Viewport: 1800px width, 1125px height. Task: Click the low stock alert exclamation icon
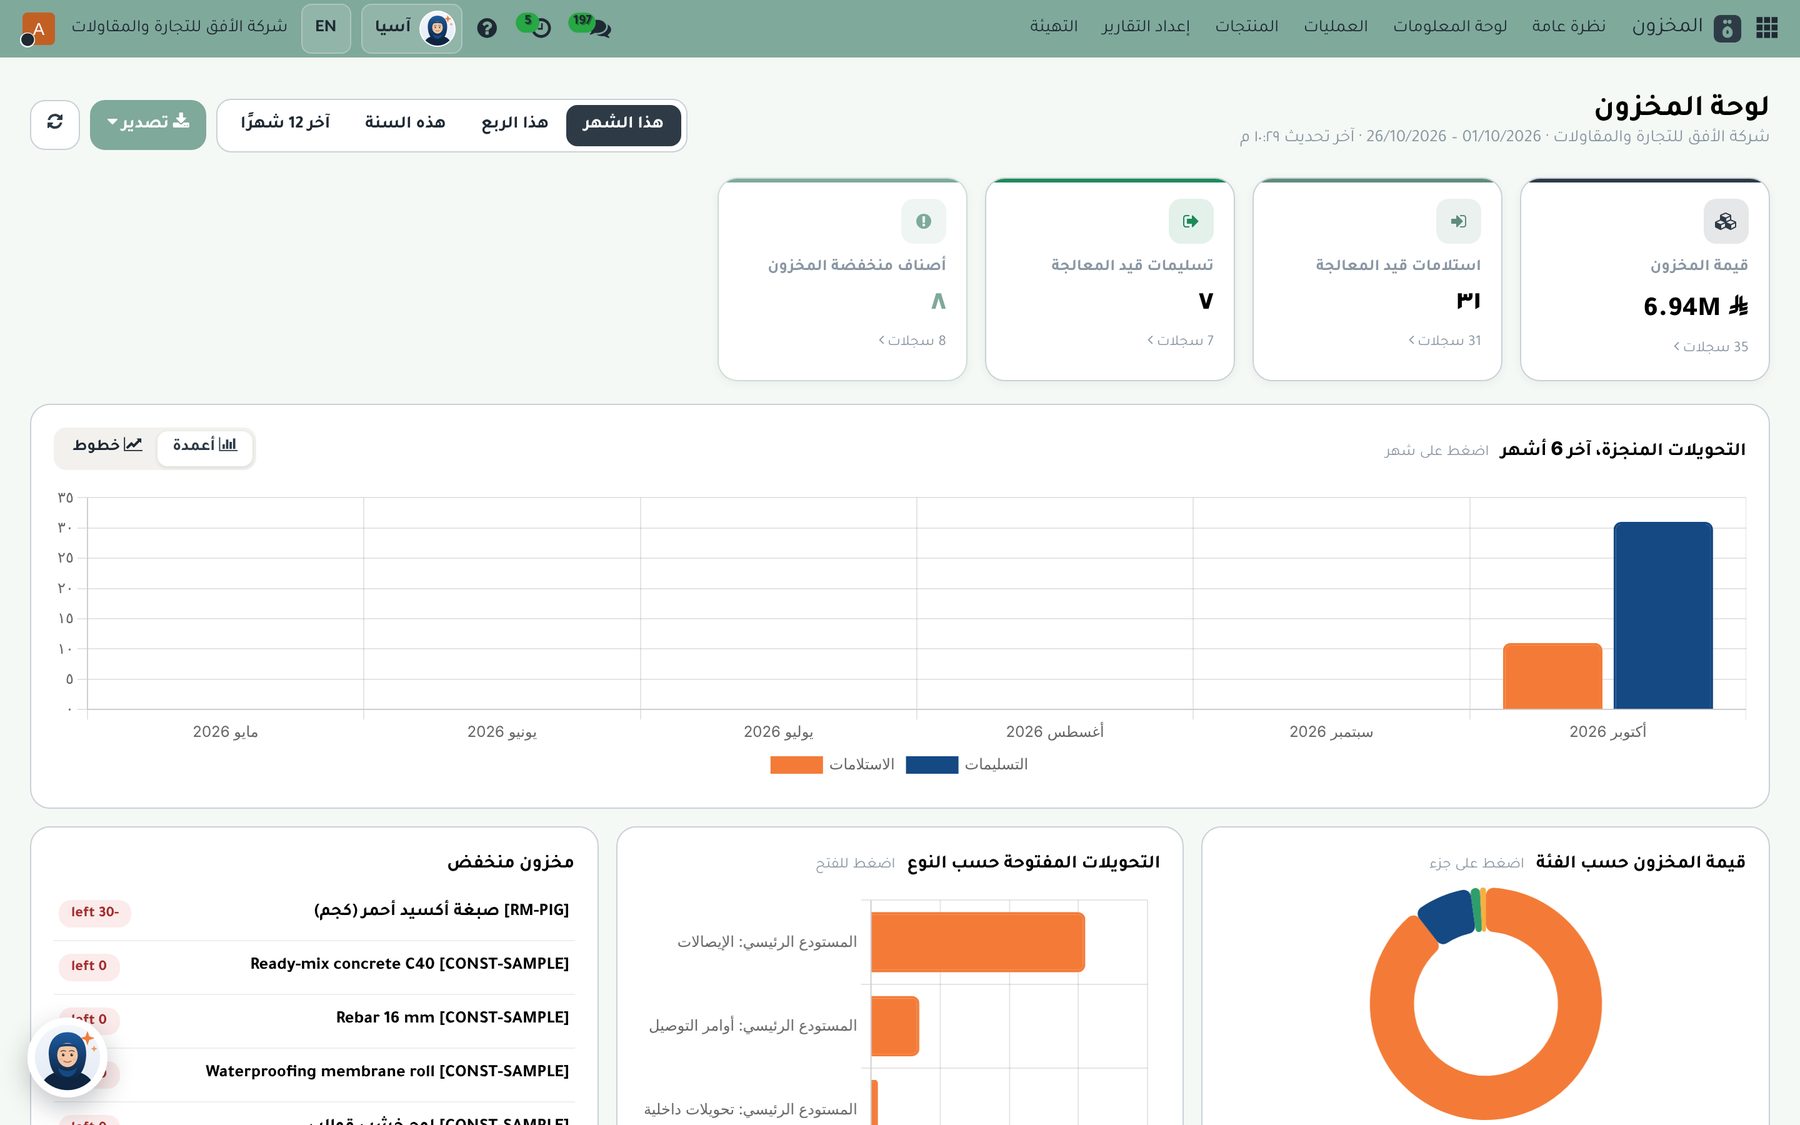click(x=923, y=222)
